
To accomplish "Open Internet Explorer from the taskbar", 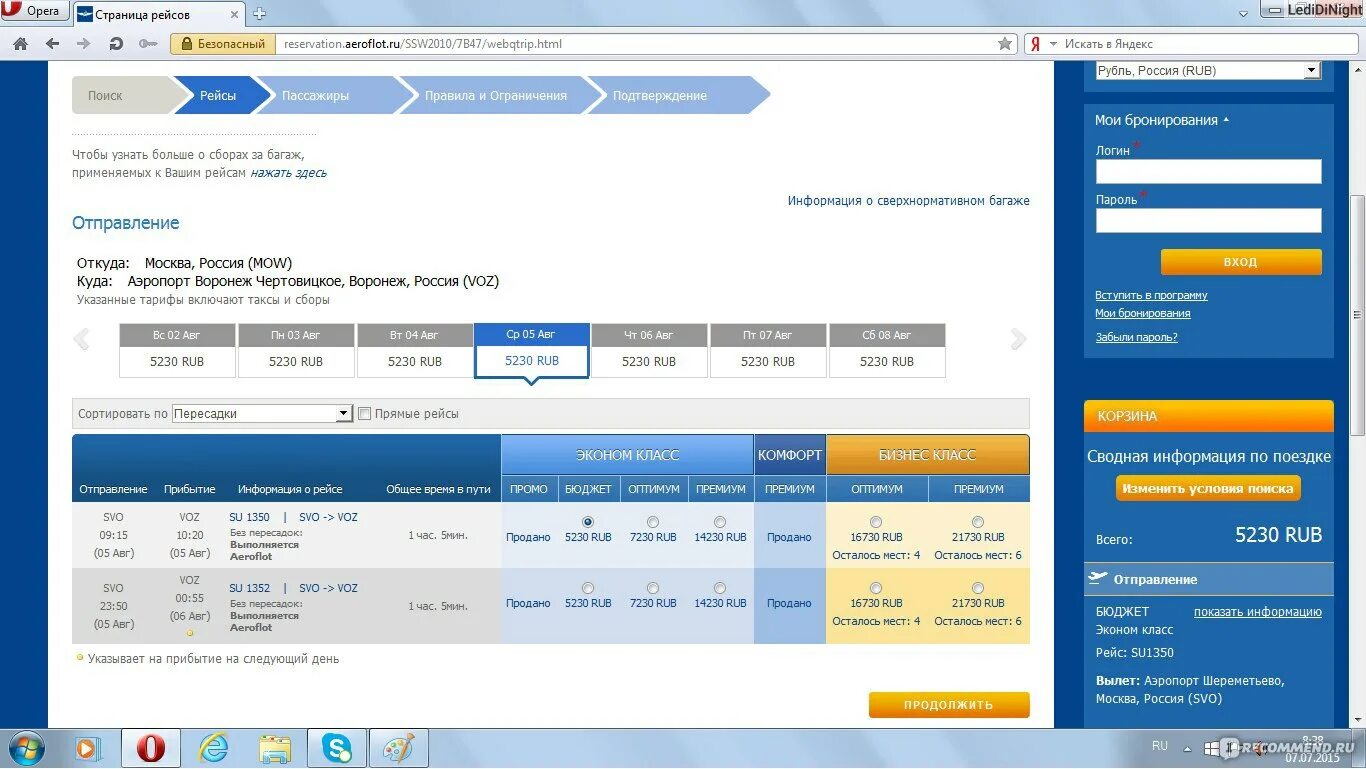I will (x=213, y=748).
